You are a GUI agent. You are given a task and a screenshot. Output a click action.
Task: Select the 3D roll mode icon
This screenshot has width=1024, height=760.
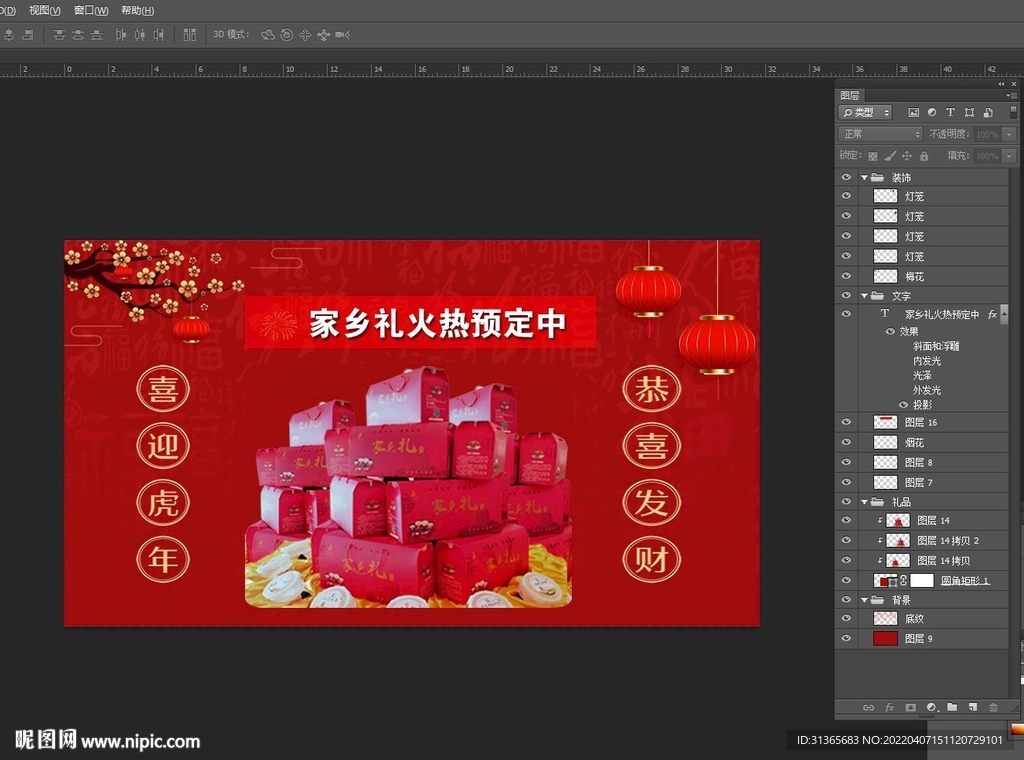[287, 35]
